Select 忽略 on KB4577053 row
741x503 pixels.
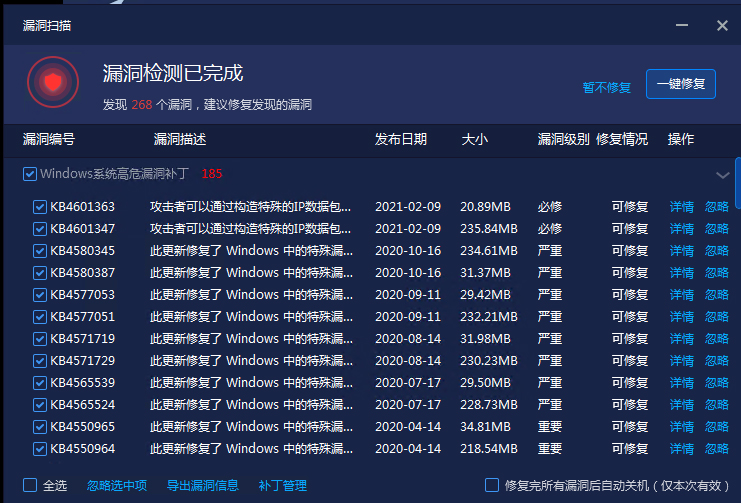[x=717, y=295]
